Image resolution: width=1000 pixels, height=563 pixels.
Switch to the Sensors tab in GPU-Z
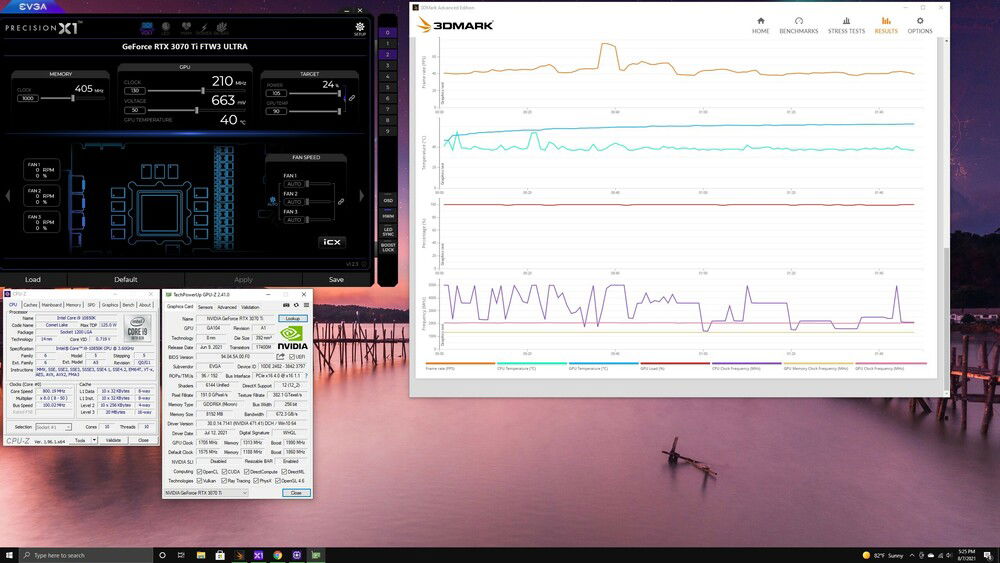coord(203,307)
